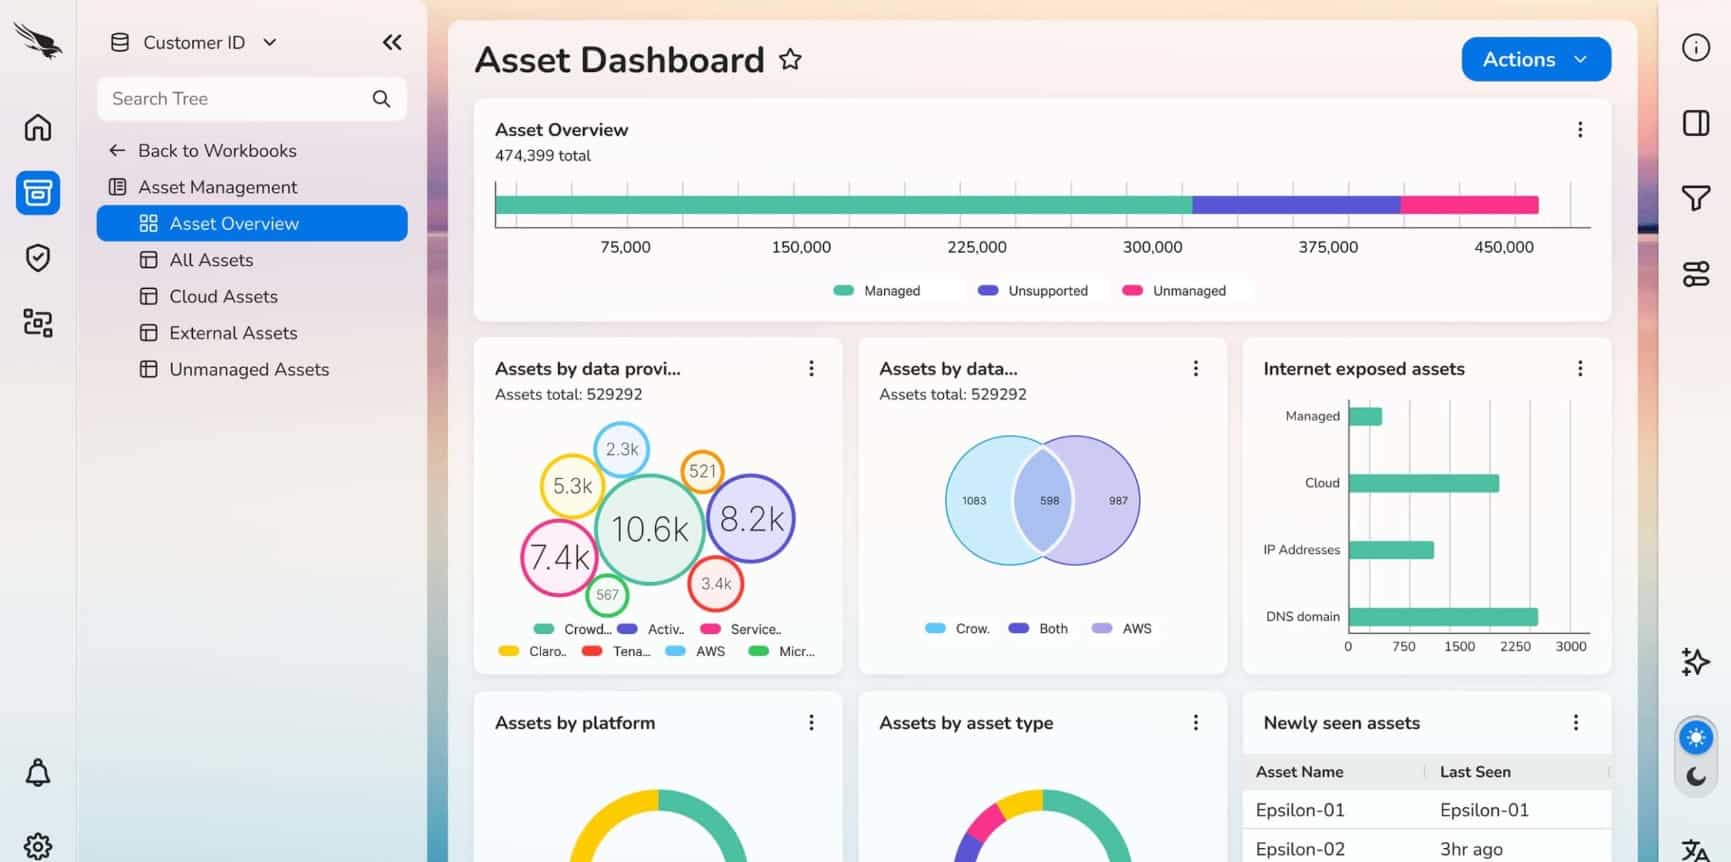Click the green Managed segment of overview bar
The width and height of the screenshot is (1731, 862).
pyautogui.click(x=843, y=205)
